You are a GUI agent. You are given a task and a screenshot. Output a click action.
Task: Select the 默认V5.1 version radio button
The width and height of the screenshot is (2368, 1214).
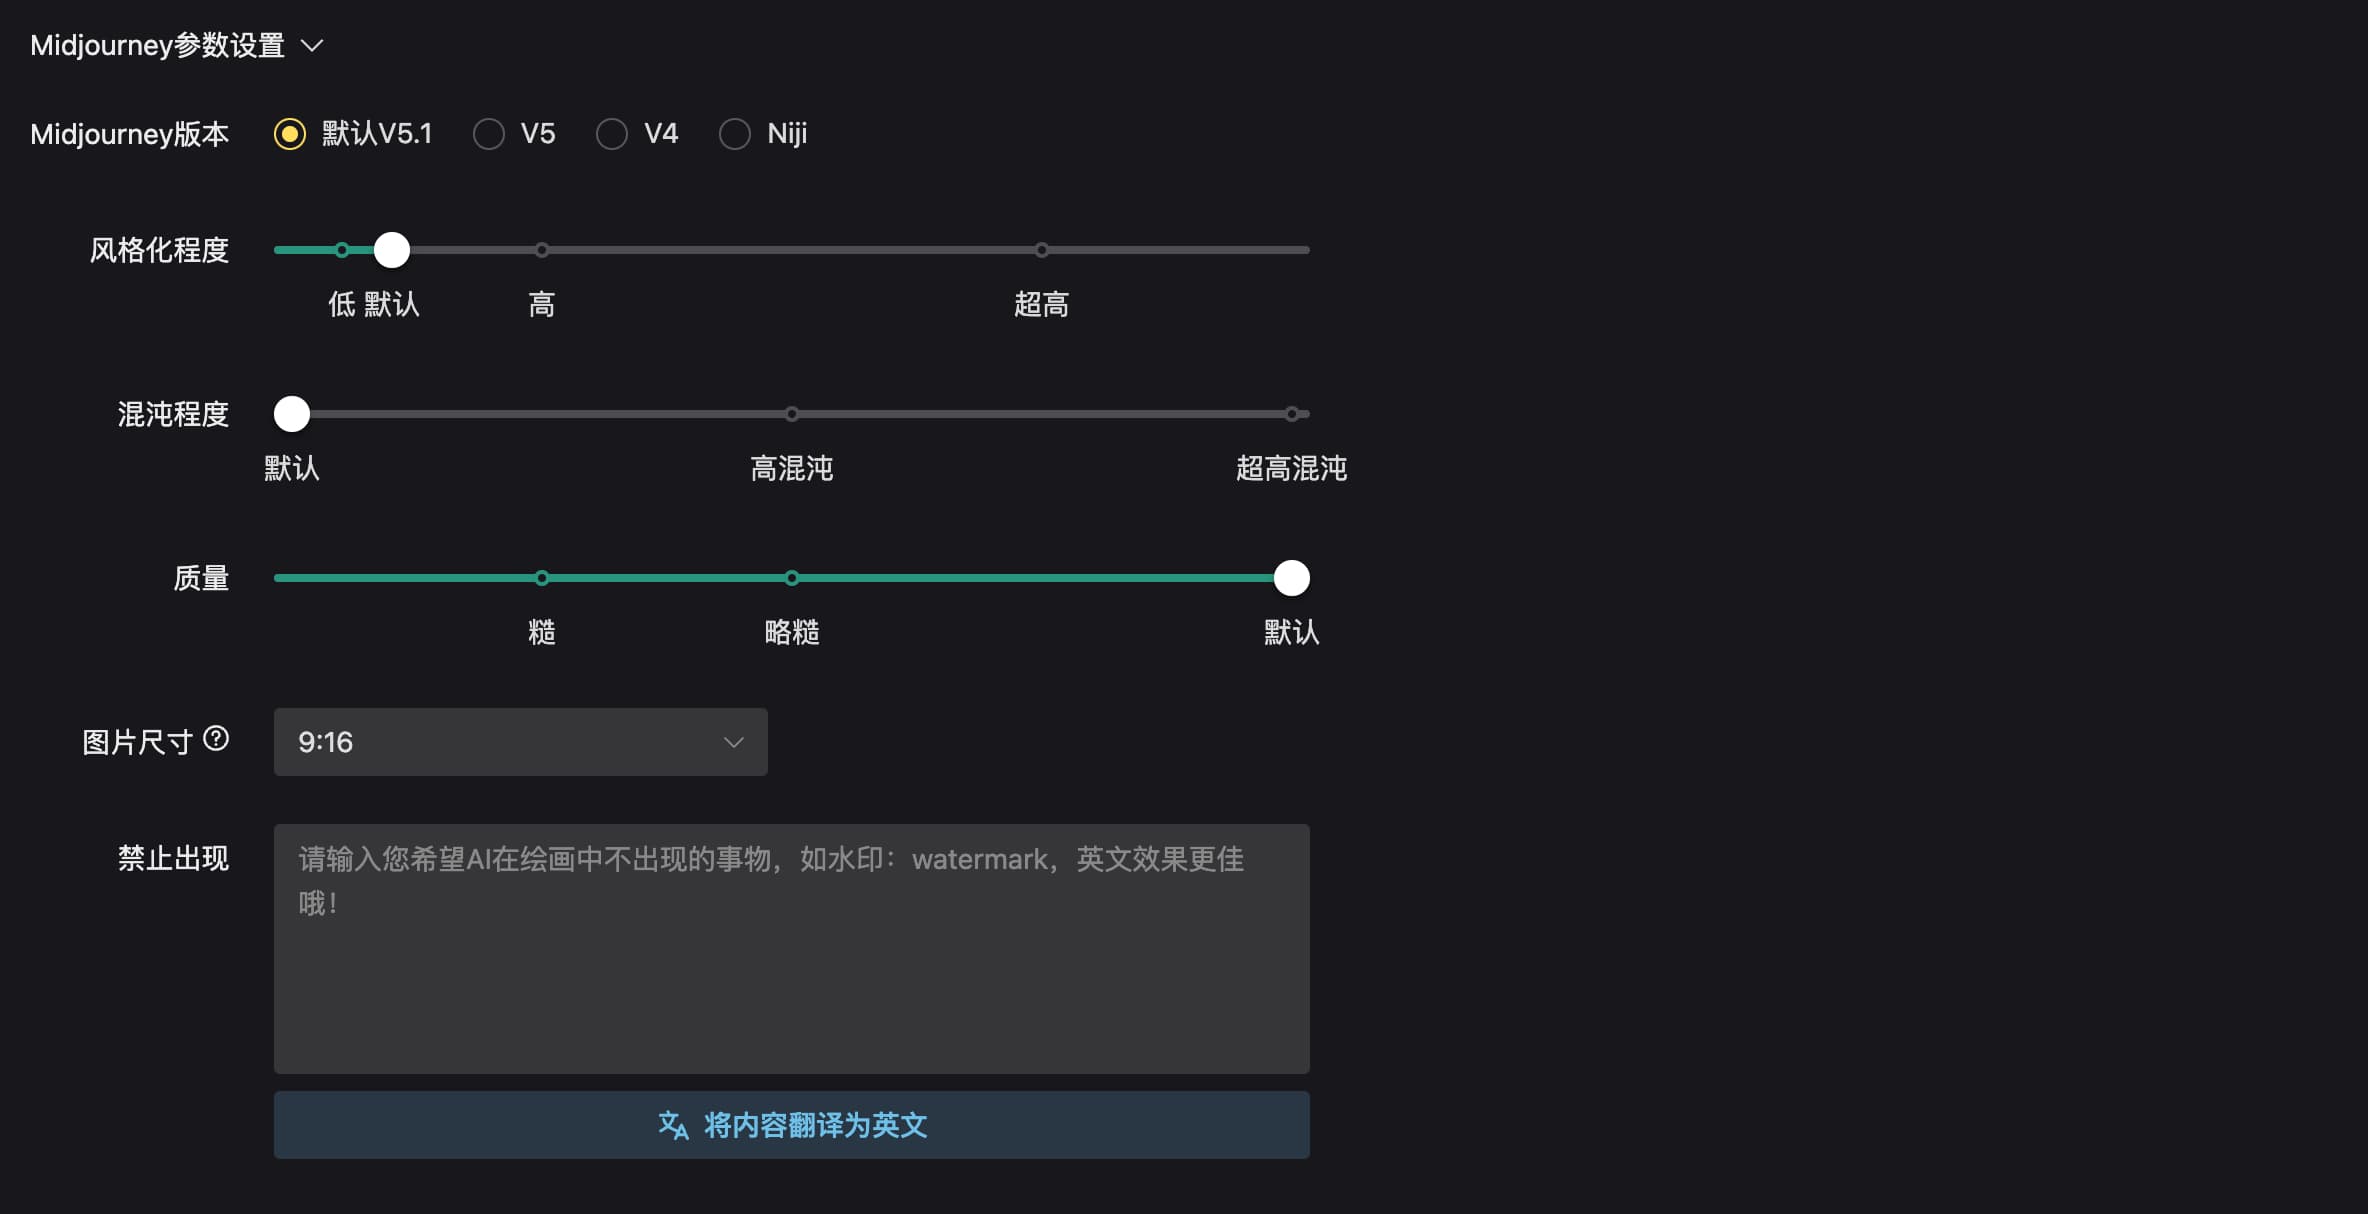(290, 134)
